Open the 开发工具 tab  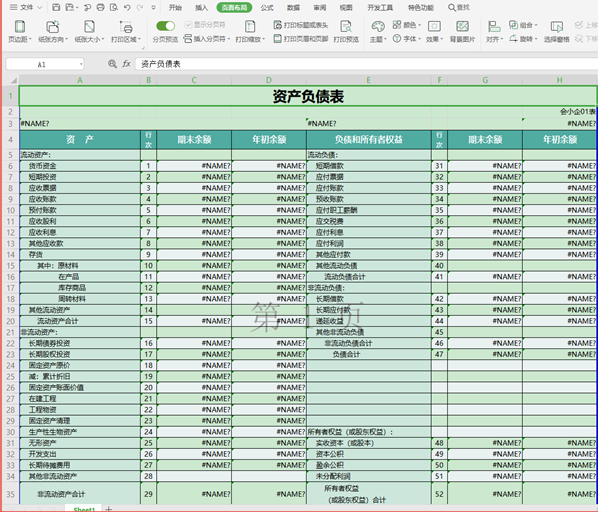[x=380, y=7]
